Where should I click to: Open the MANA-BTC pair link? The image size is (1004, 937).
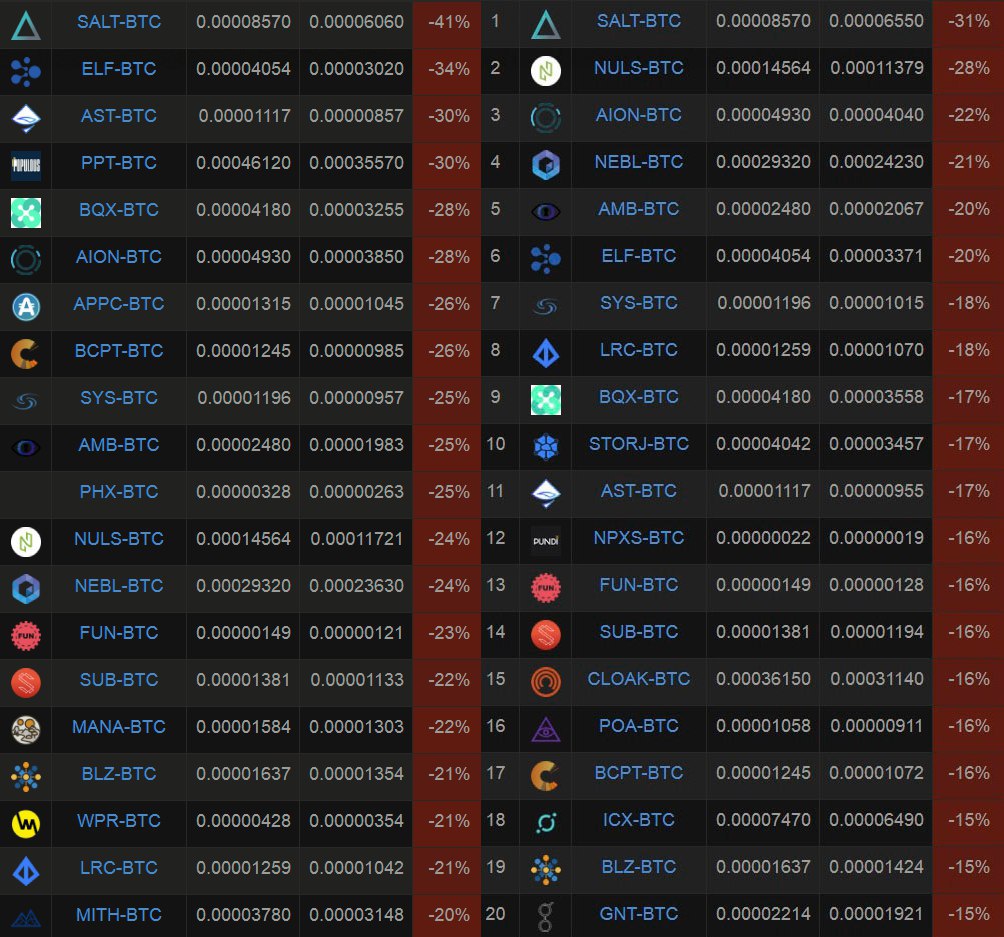tap(119, 727)
